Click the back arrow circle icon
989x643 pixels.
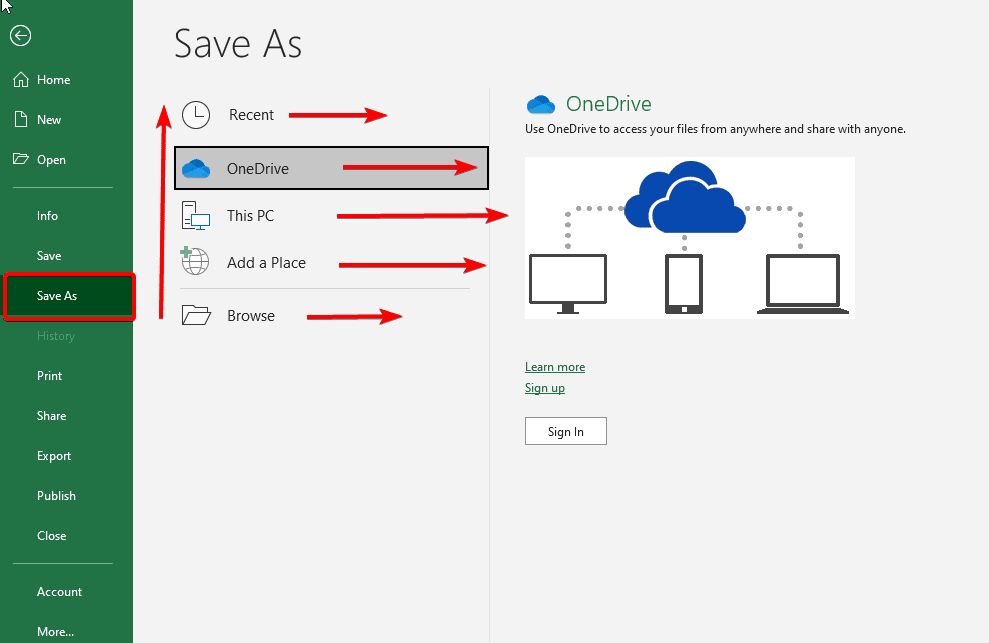coord(20,35)
